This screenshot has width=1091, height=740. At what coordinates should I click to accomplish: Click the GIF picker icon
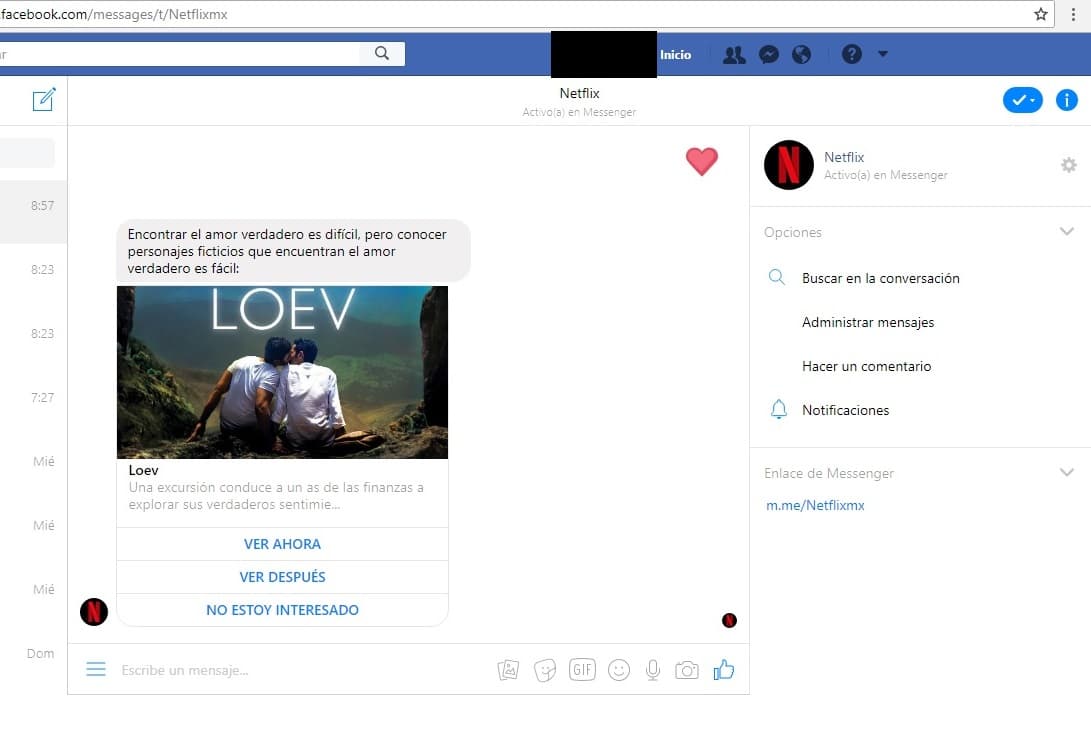(582, 670)
